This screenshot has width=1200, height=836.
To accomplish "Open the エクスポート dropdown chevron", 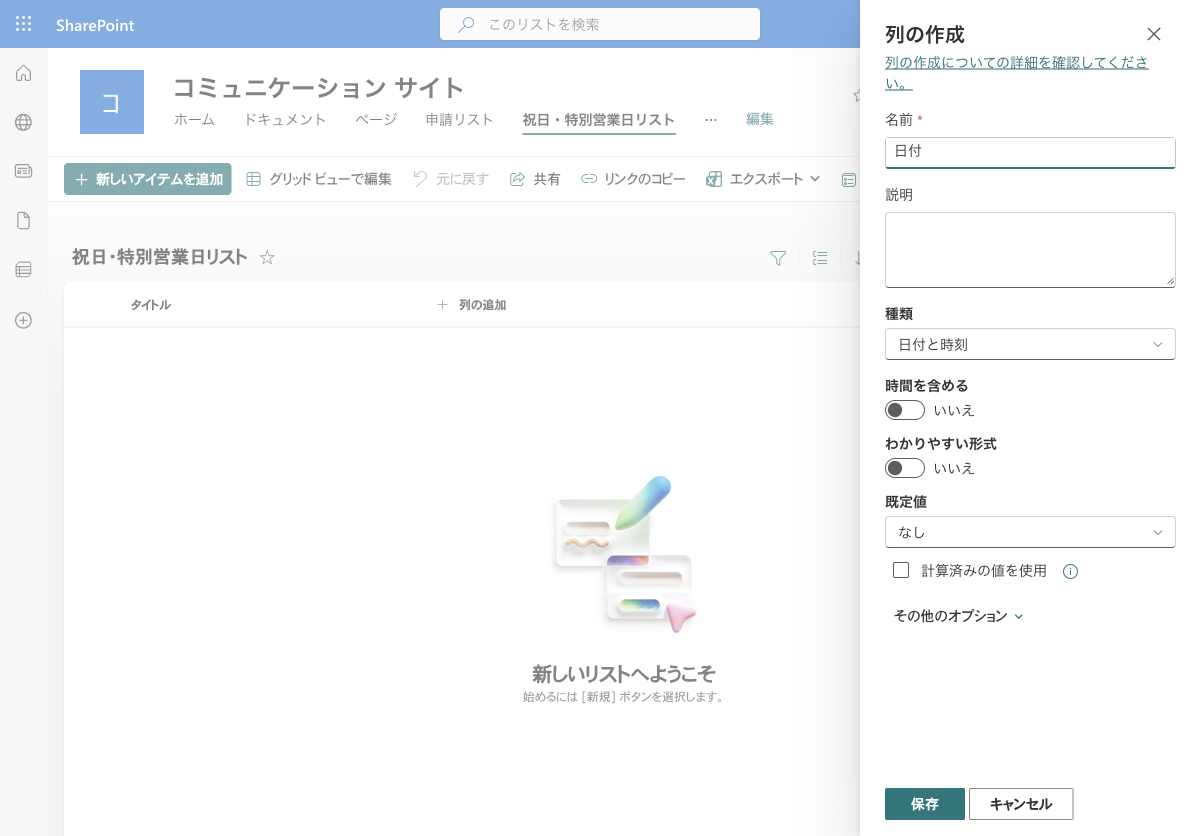I will (814, 179).
